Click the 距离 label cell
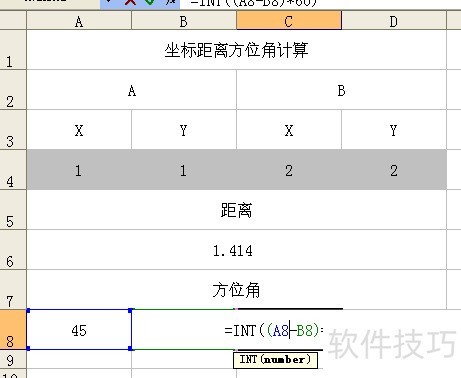 pos(236,210)
